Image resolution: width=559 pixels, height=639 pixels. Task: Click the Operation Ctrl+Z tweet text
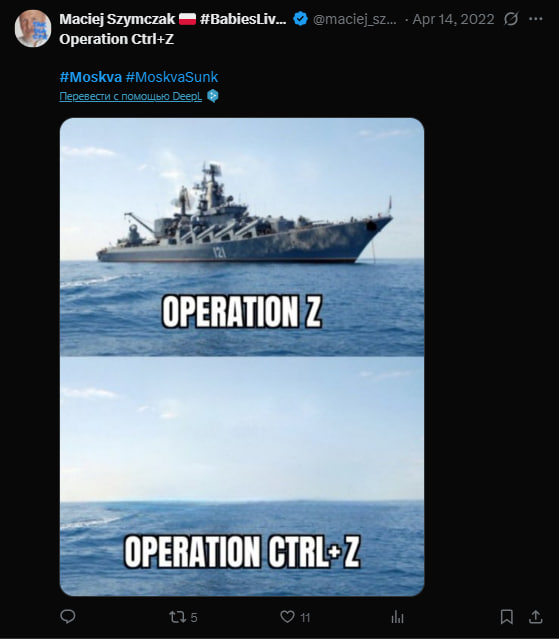click(117, 39)
